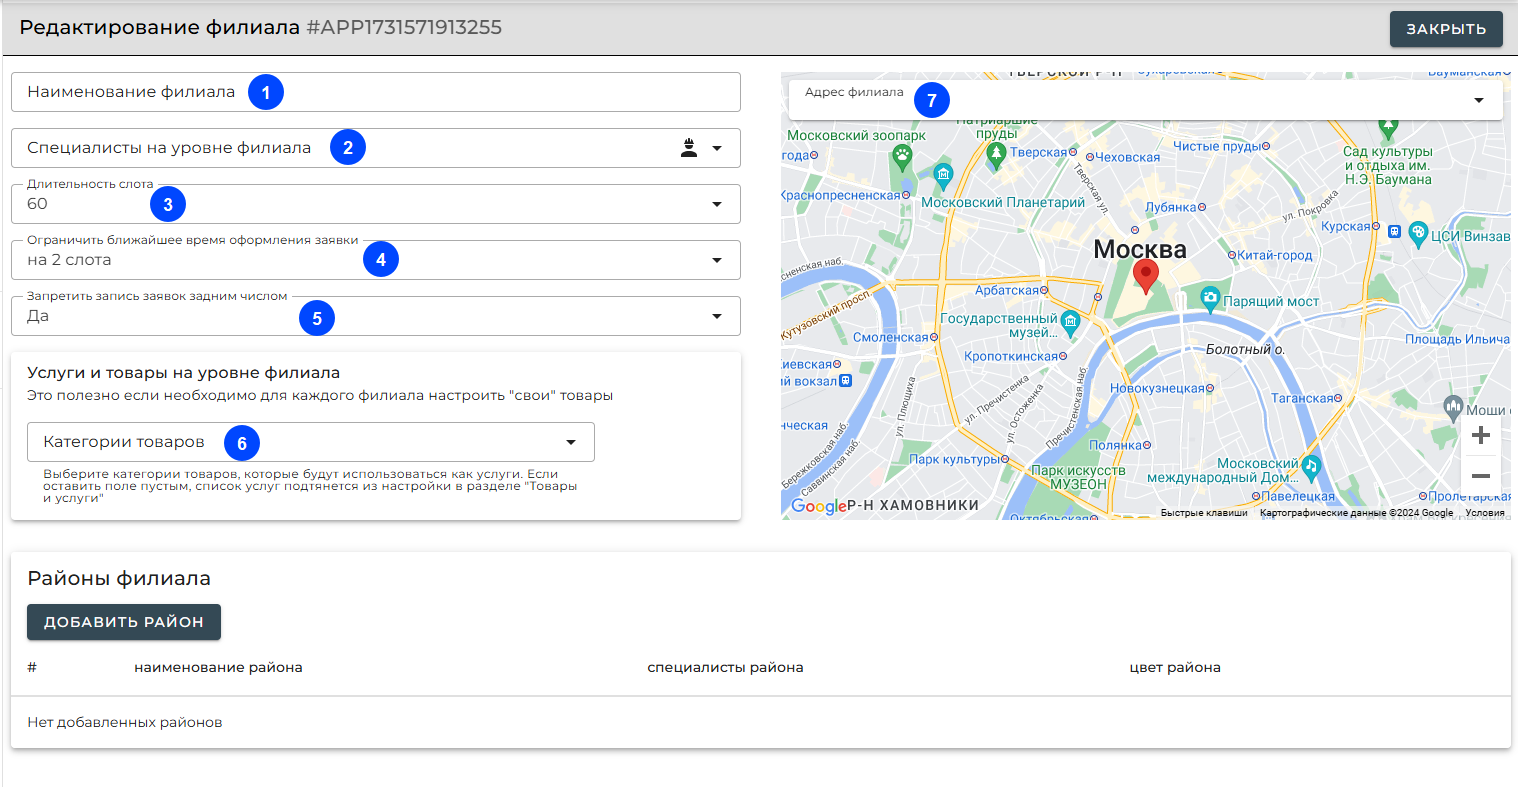
Task: Click the Новокузнецкая metro station icon
Action: (1210, 388)
